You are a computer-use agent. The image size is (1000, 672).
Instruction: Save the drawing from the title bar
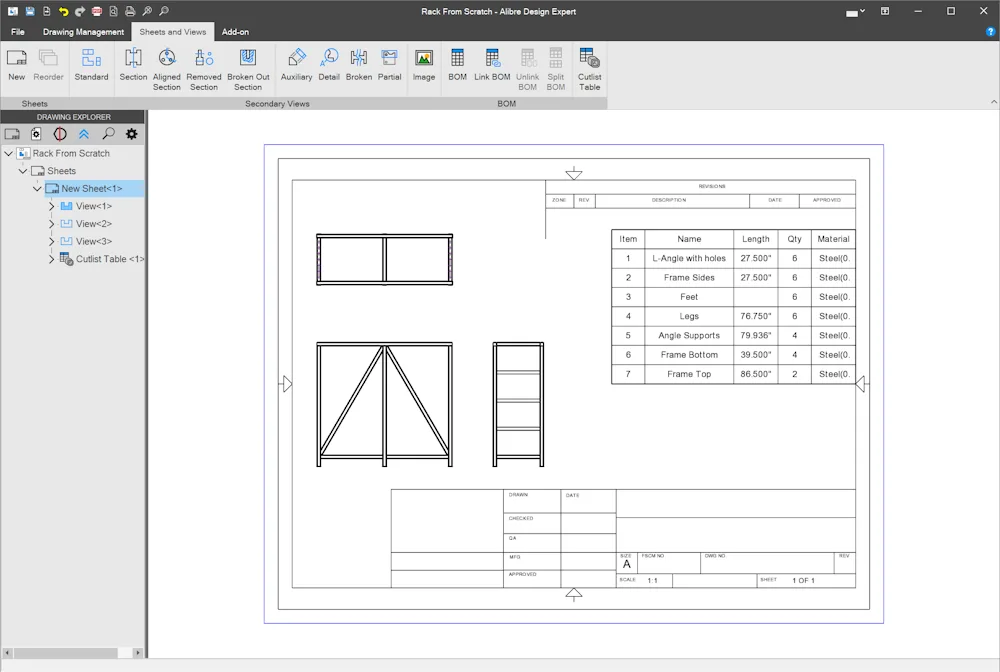30,11
